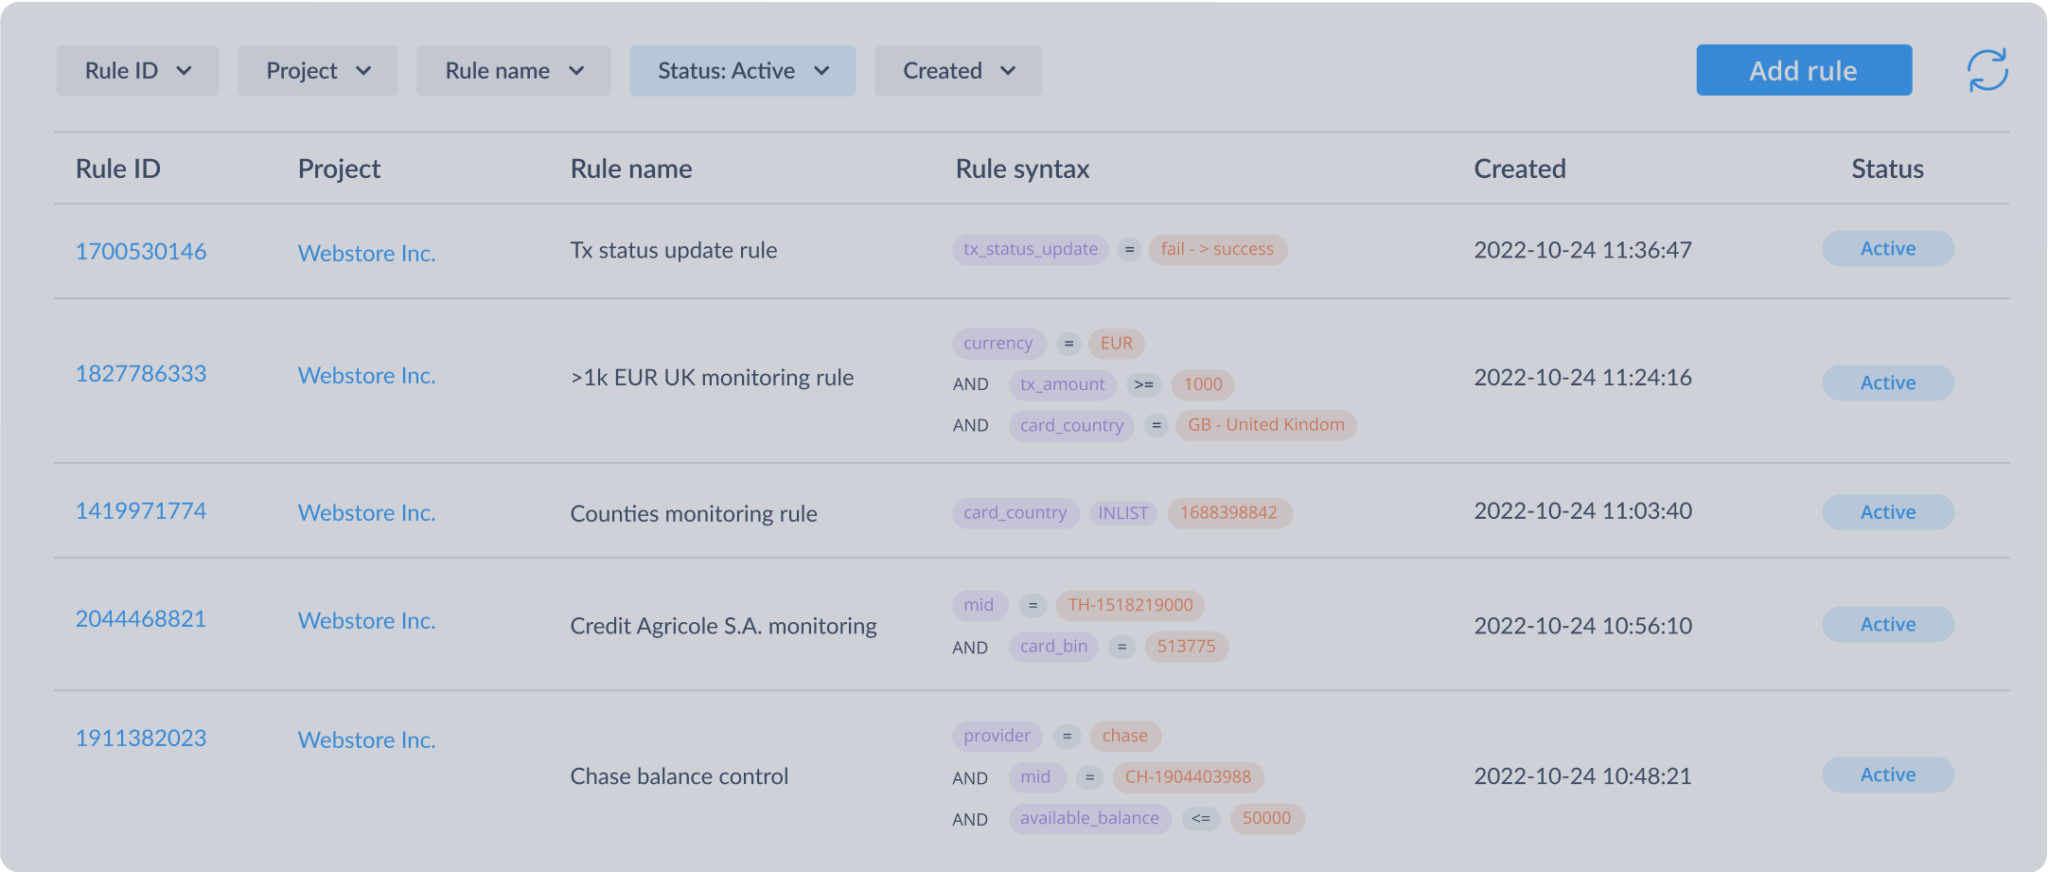
Task: Click Active status badge for Tx status update rule
Action: pos(1887,249)
